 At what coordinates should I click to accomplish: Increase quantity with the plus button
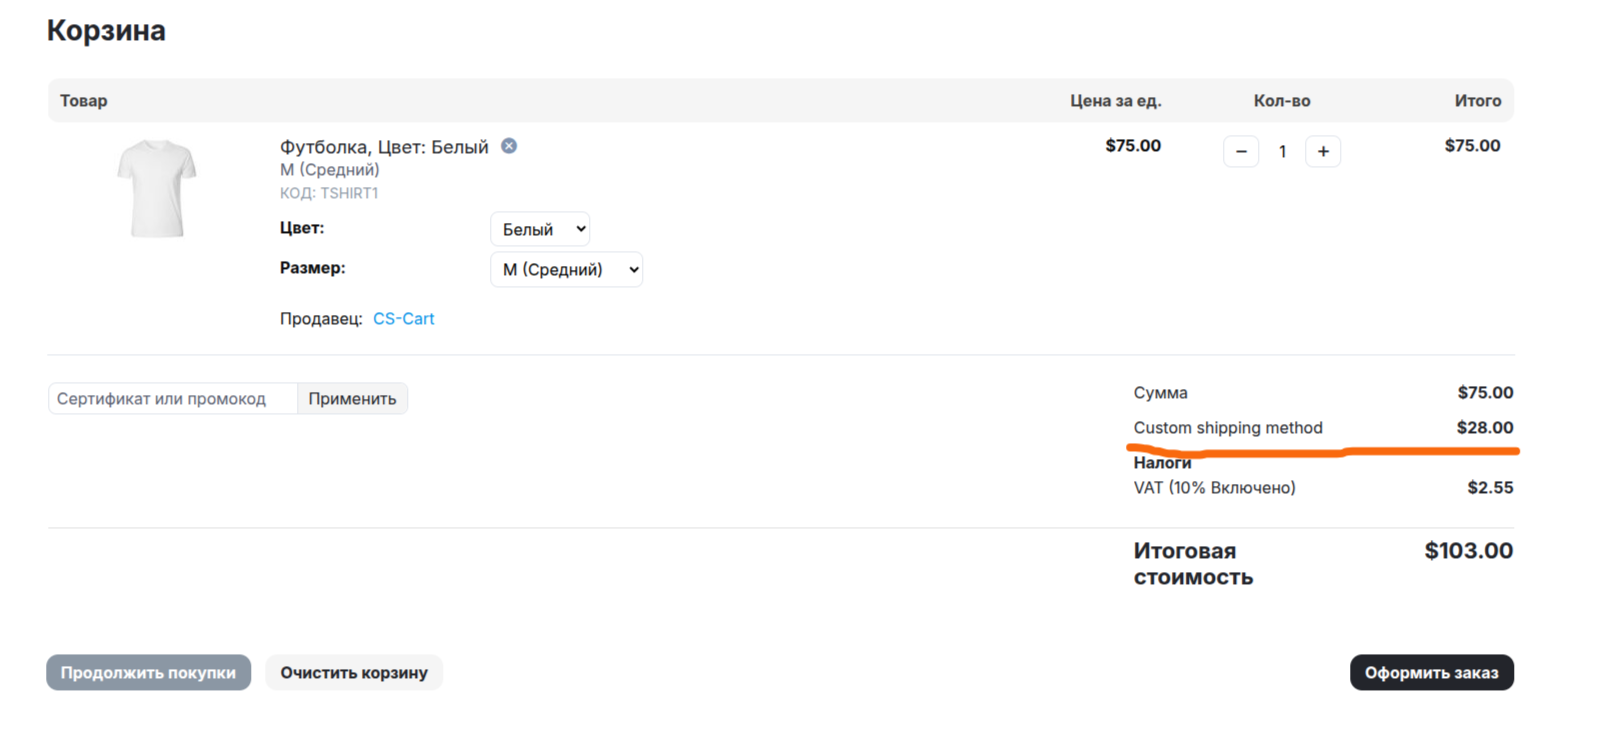(x=1323, y=151)
